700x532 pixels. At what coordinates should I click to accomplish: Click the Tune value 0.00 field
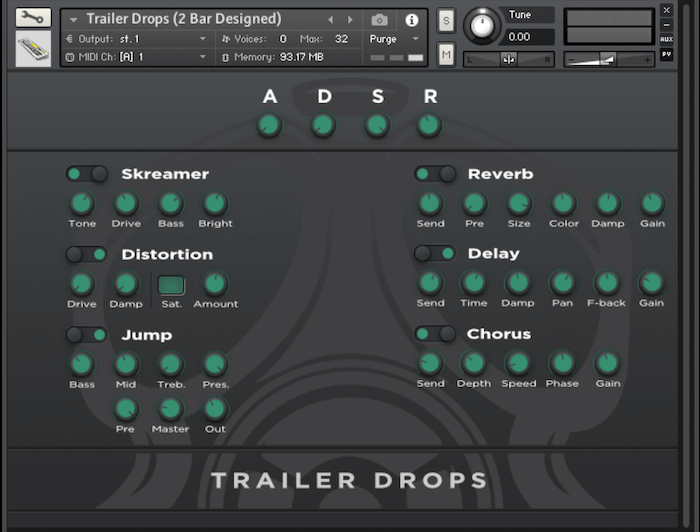(529, 37)
